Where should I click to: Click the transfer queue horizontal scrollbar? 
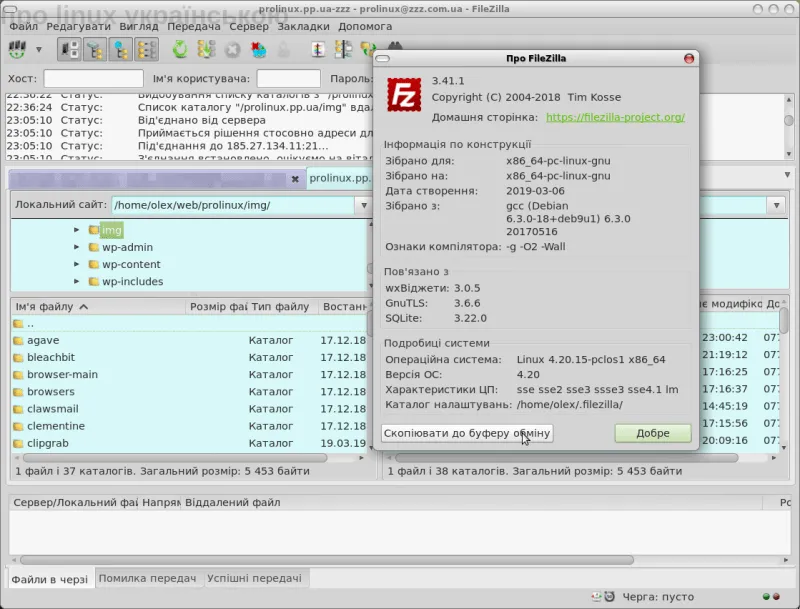(327, 560)
